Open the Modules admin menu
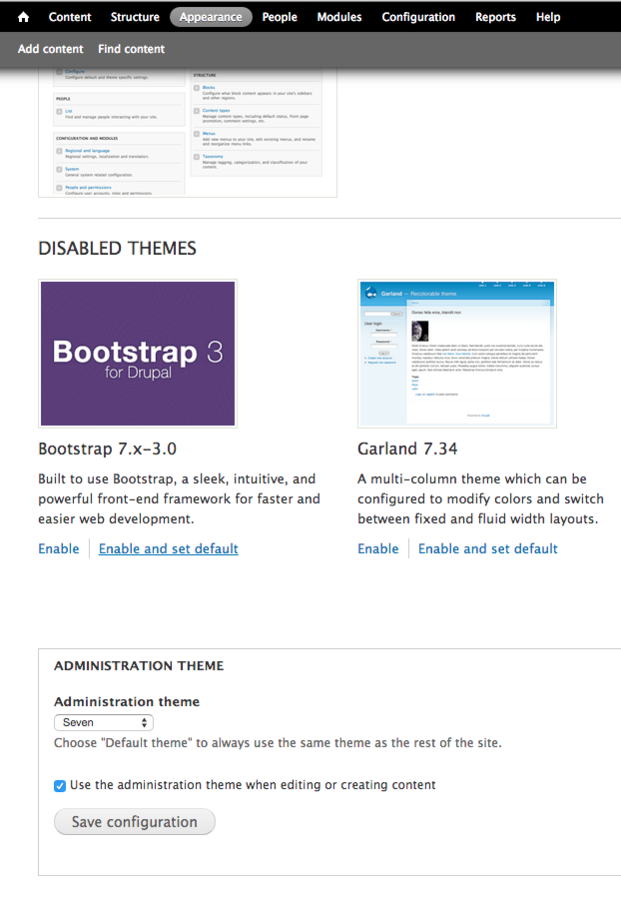Viewport: 621px width, 900px height. pyautogui.click(x=339, y=17)
